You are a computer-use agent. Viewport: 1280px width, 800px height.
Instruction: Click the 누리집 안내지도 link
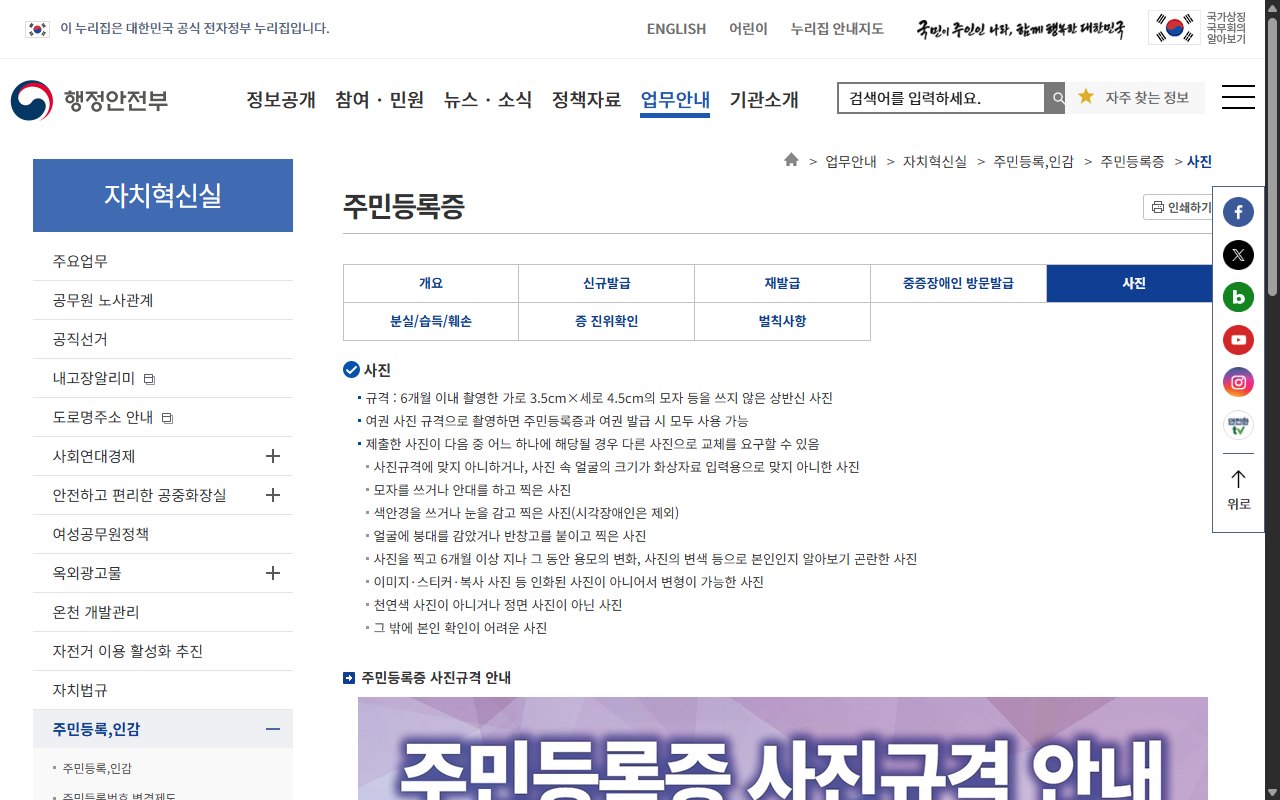tap(837, 29)
